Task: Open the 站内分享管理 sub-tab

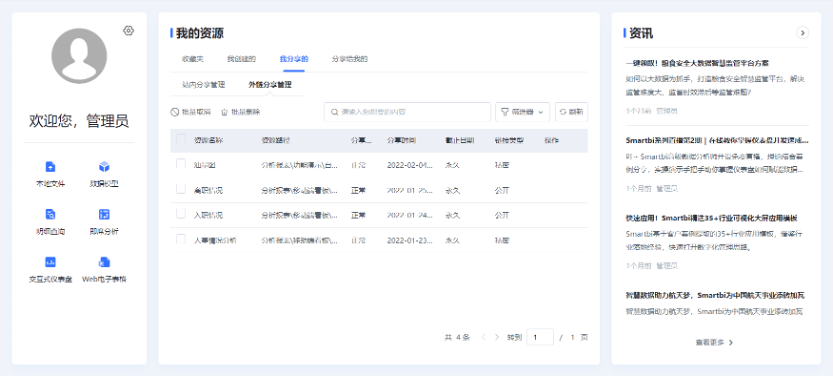Action: coord(204,85)
